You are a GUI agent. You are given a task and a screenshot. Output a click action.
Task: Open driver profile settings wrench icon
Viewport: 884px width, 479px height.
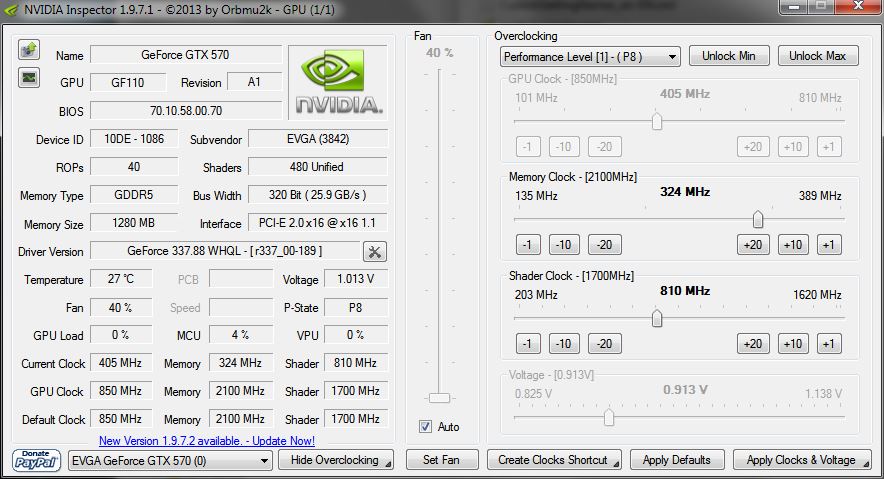(x=374, y=251)
